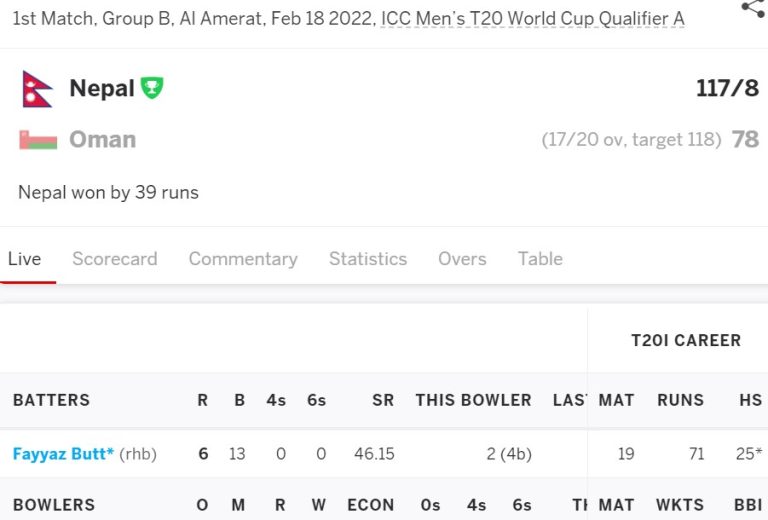Click Nepal's score 117/8
The image size is (768, 520).
727,89
